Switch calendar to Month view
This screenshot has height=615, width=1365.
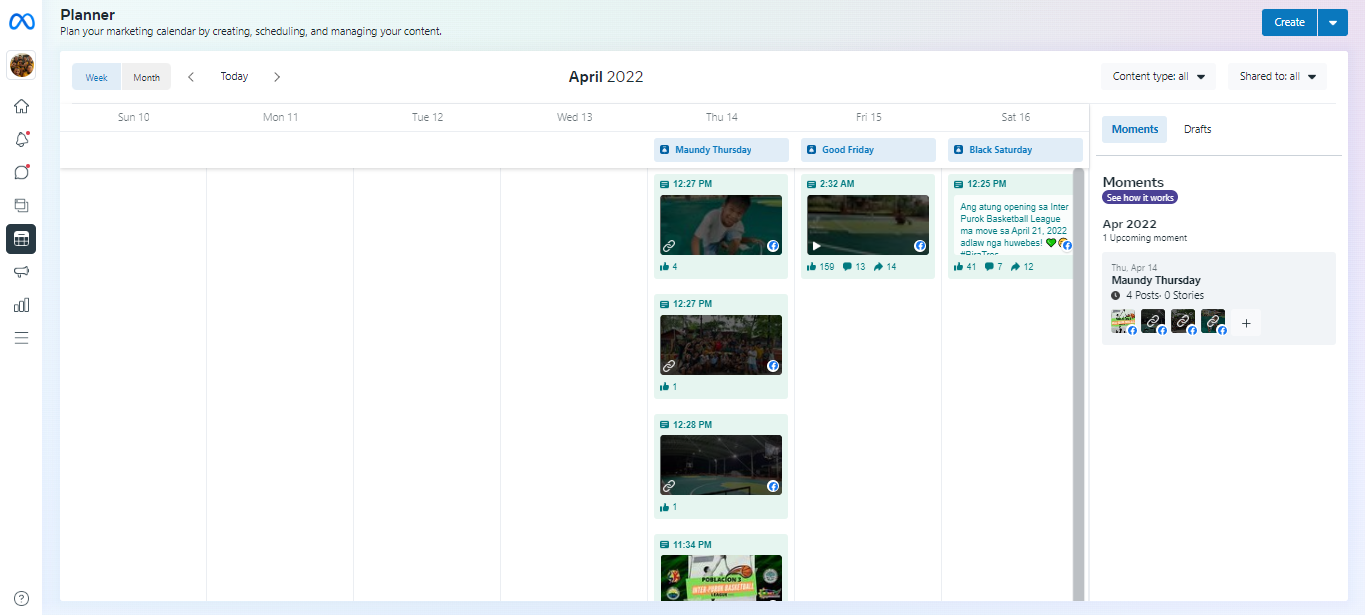tap(146, 77)
